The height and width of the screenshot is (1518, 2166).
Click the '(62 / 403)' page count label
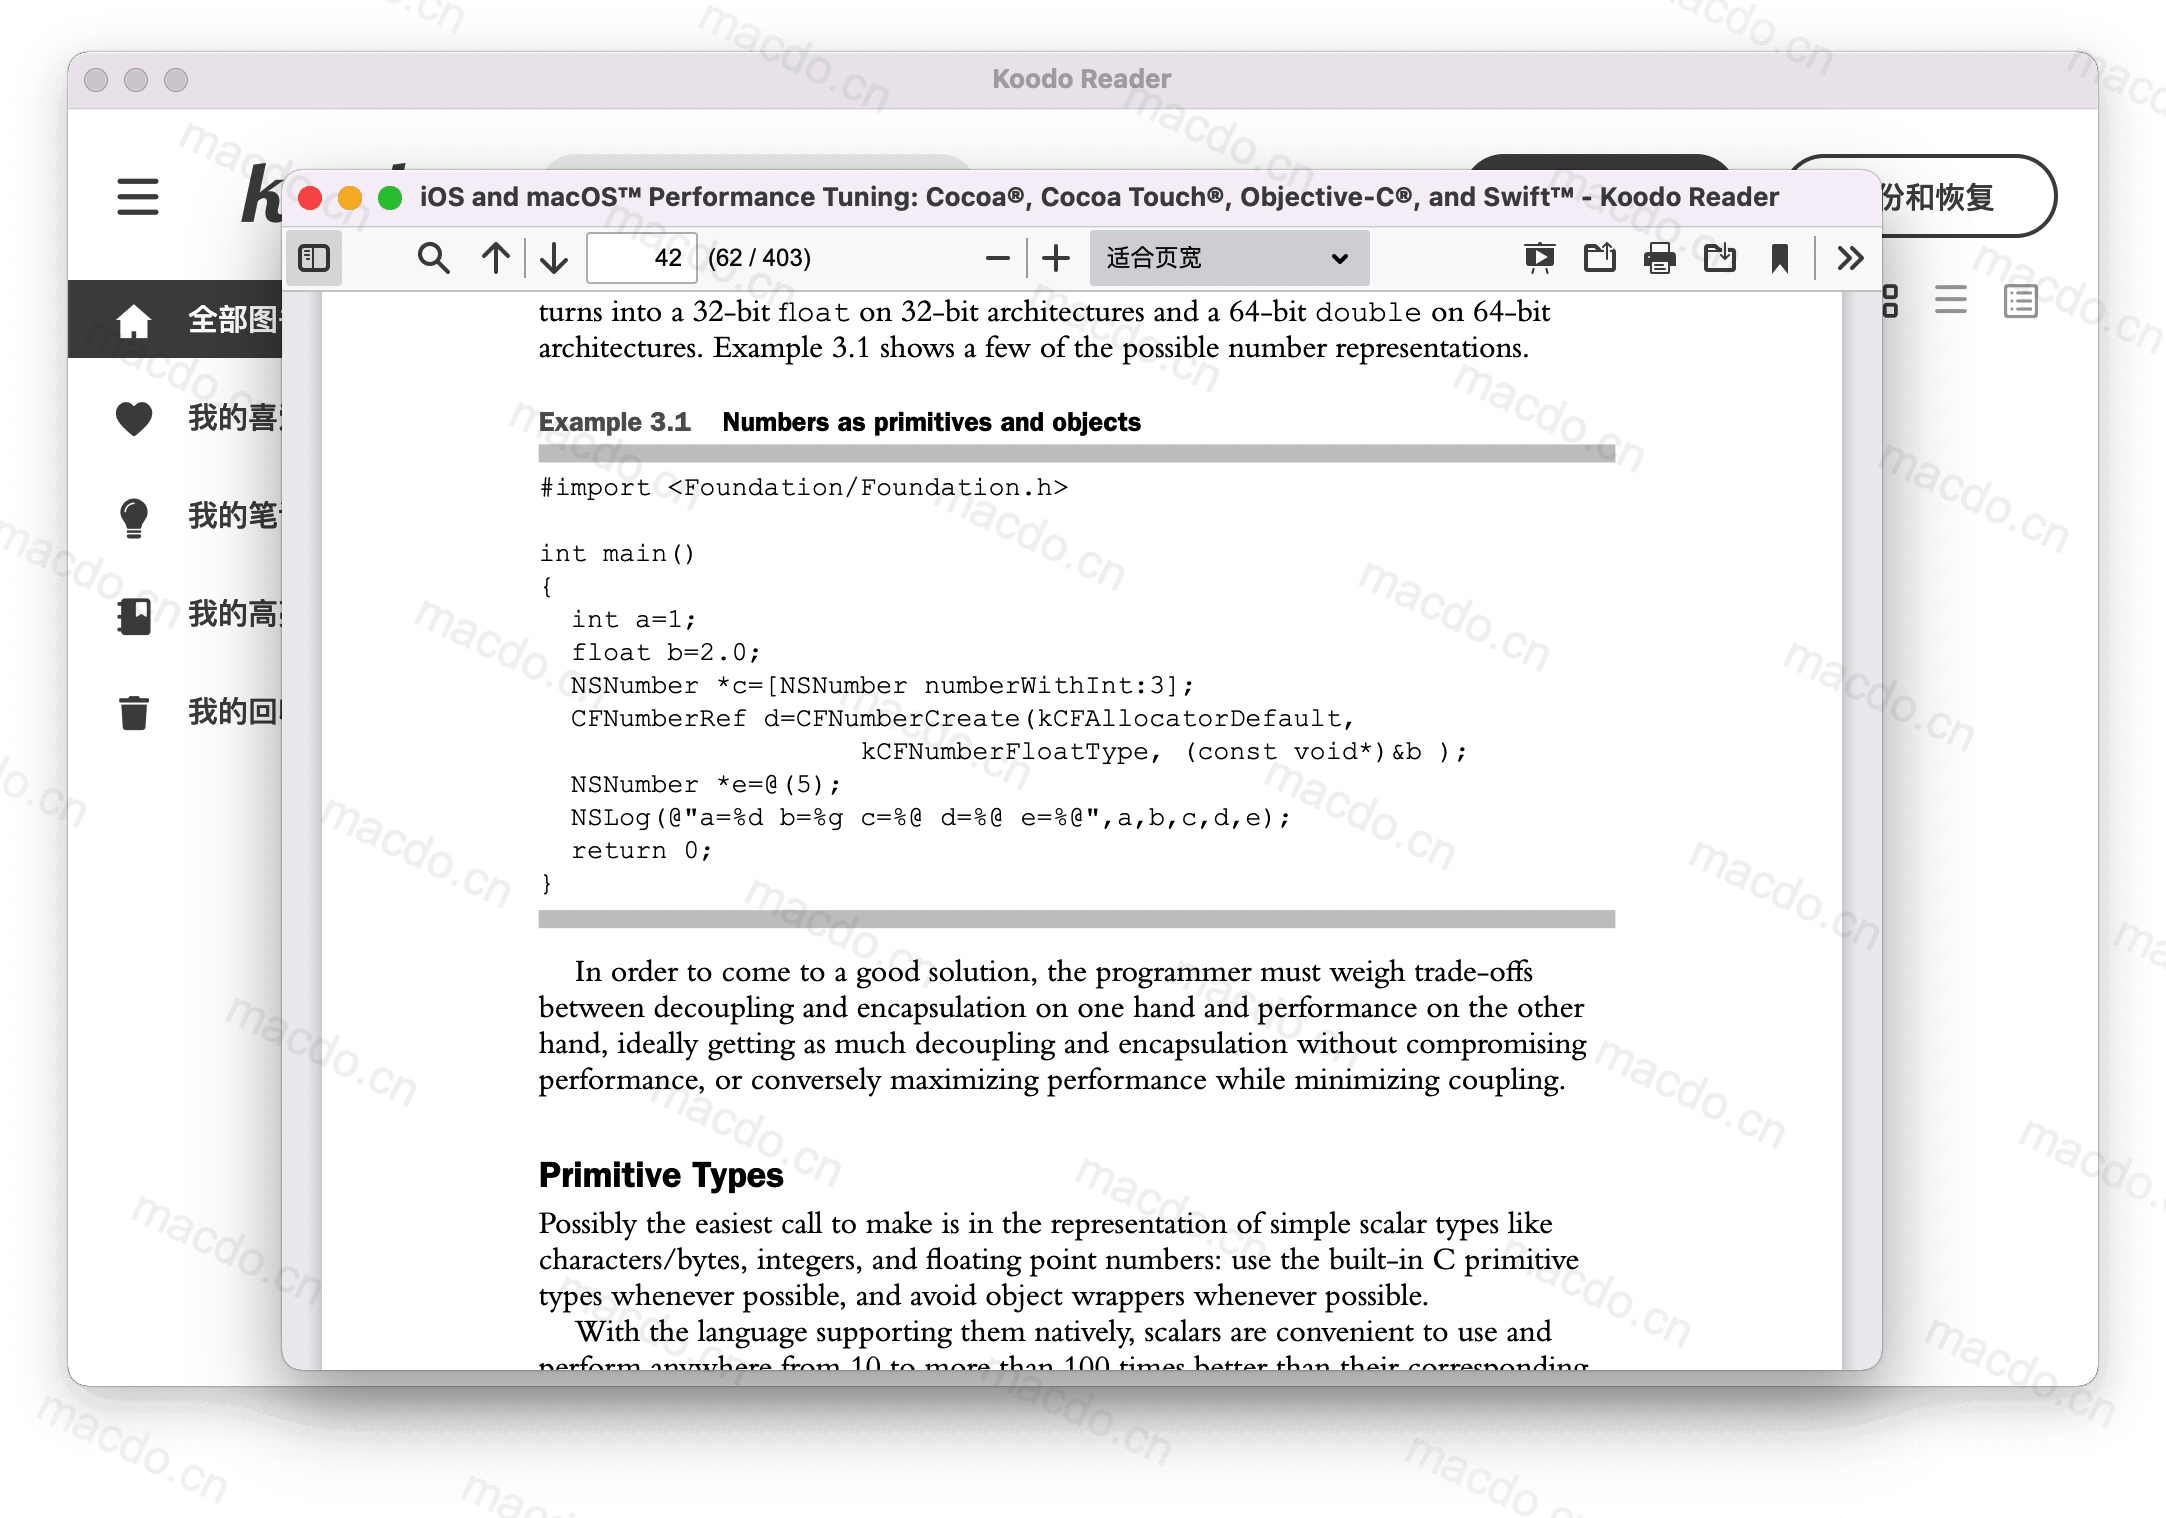(759, 258)
